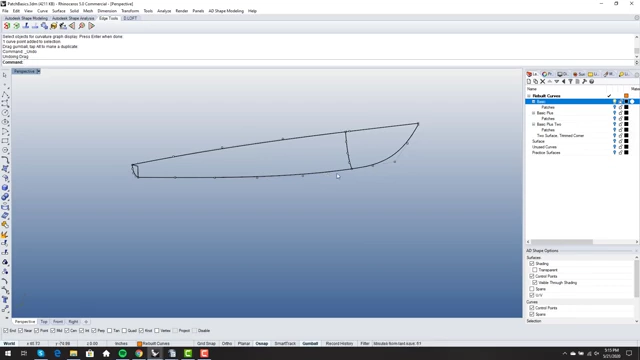Open layer tools hammer icon
Image resolution: width=640 pixels, height=360 pixels.
click(584, 82)
